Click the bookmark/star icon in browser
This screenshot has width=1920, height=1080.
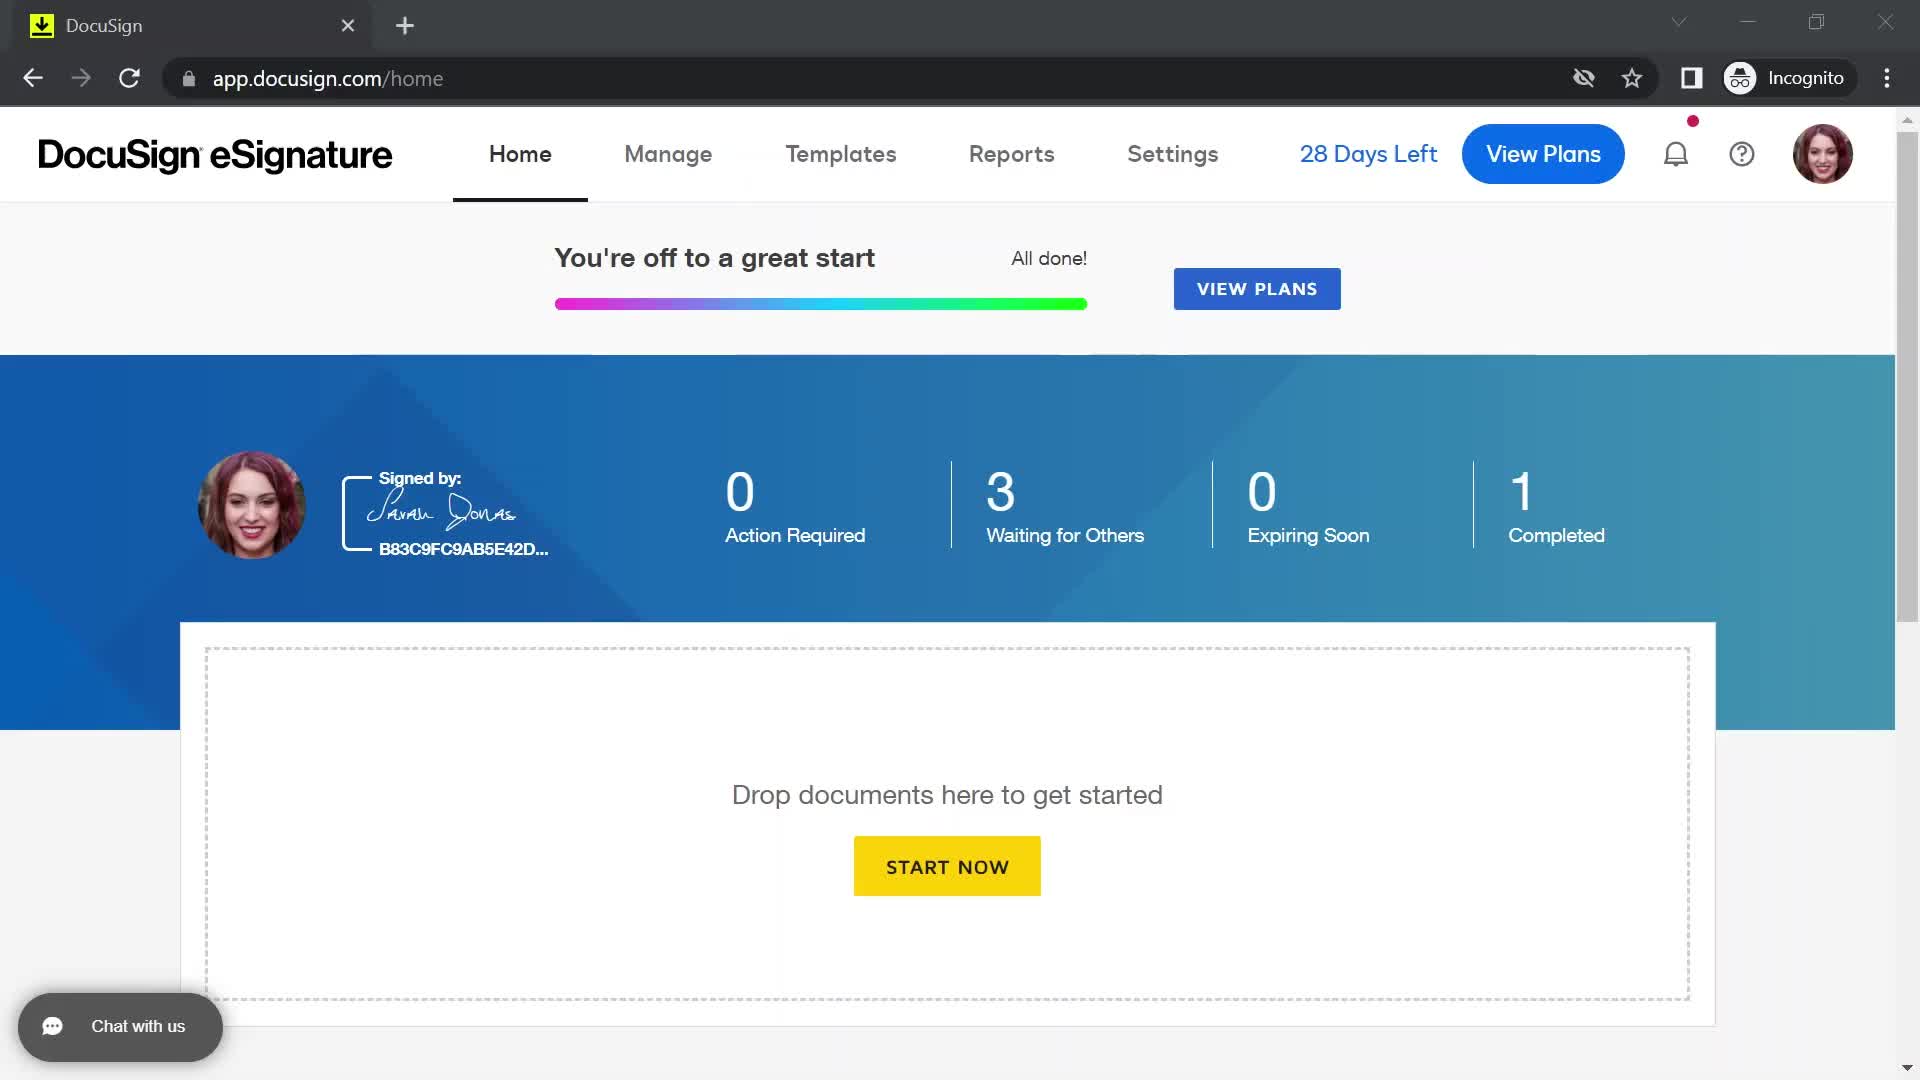pos(1631,78)
